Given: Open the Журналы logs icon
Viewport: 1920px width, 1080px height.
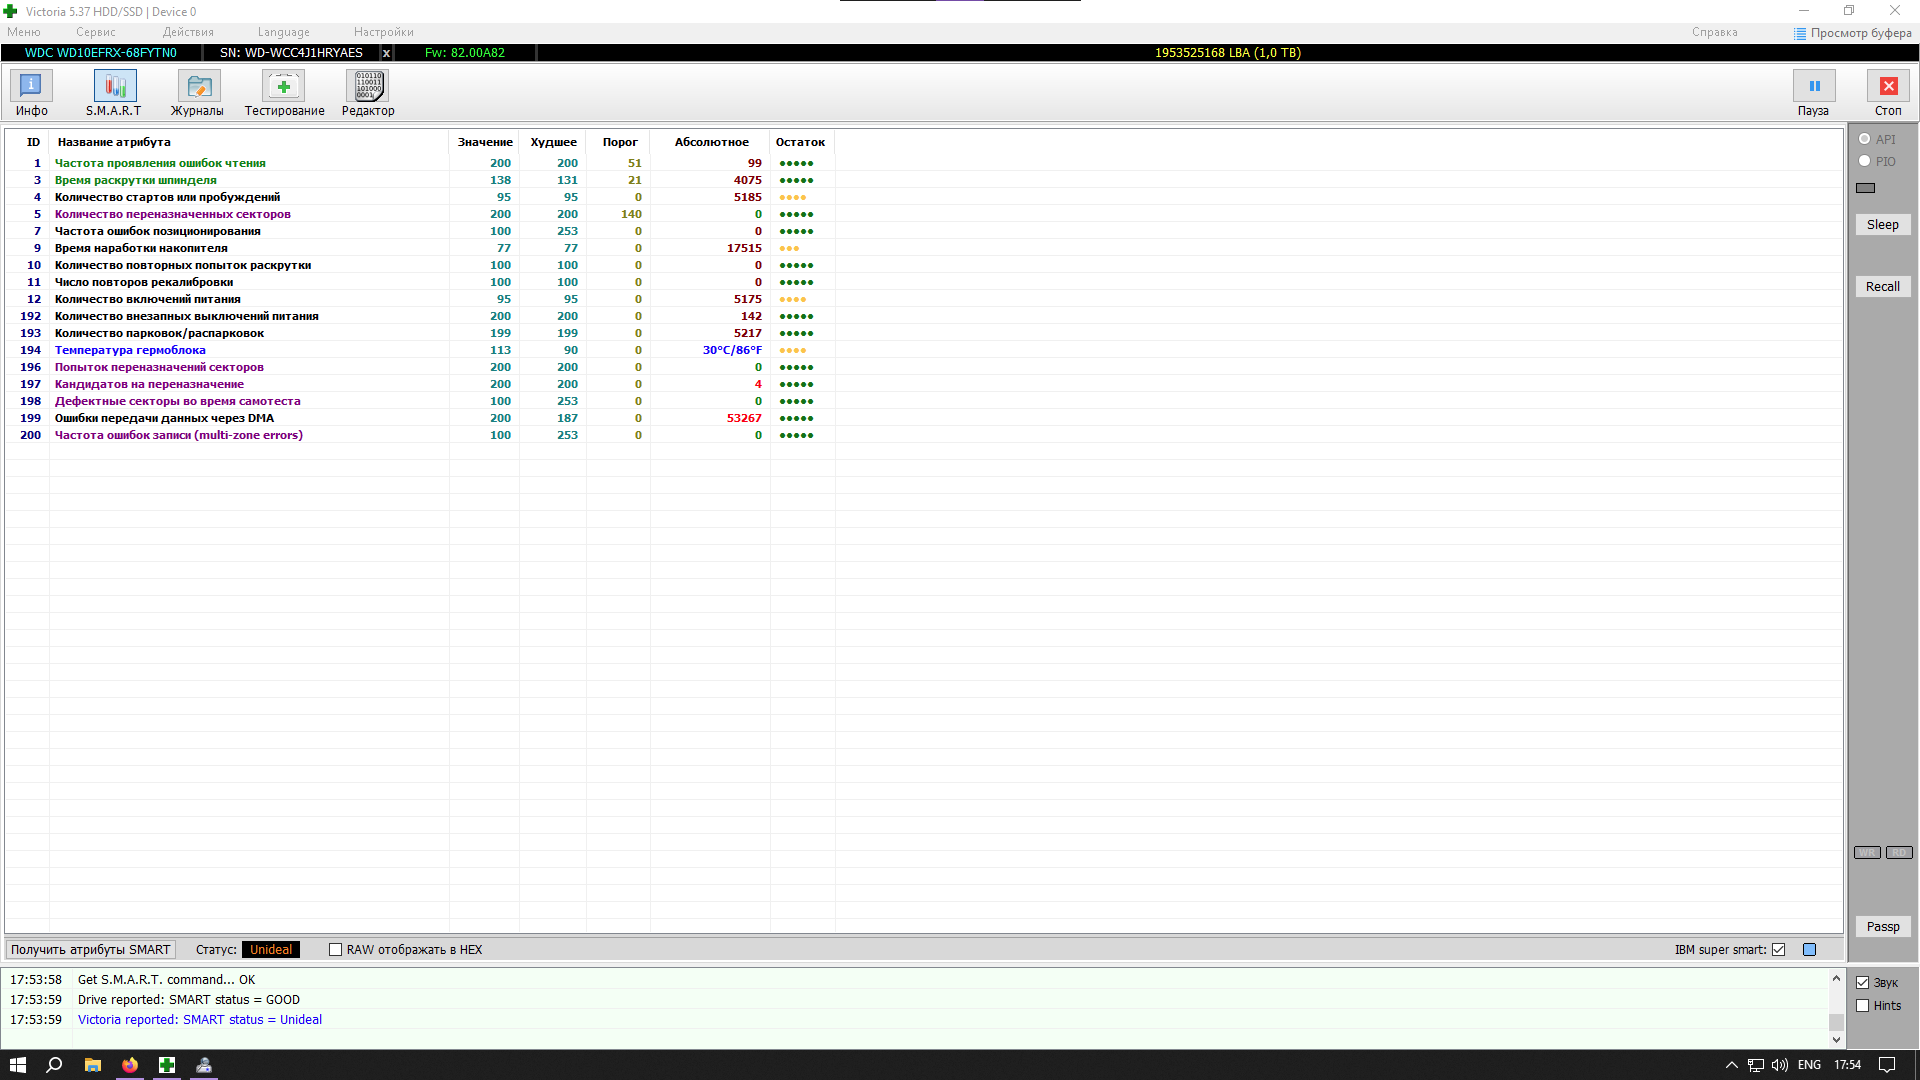Looking at the screenshot, I should (198, 86).
